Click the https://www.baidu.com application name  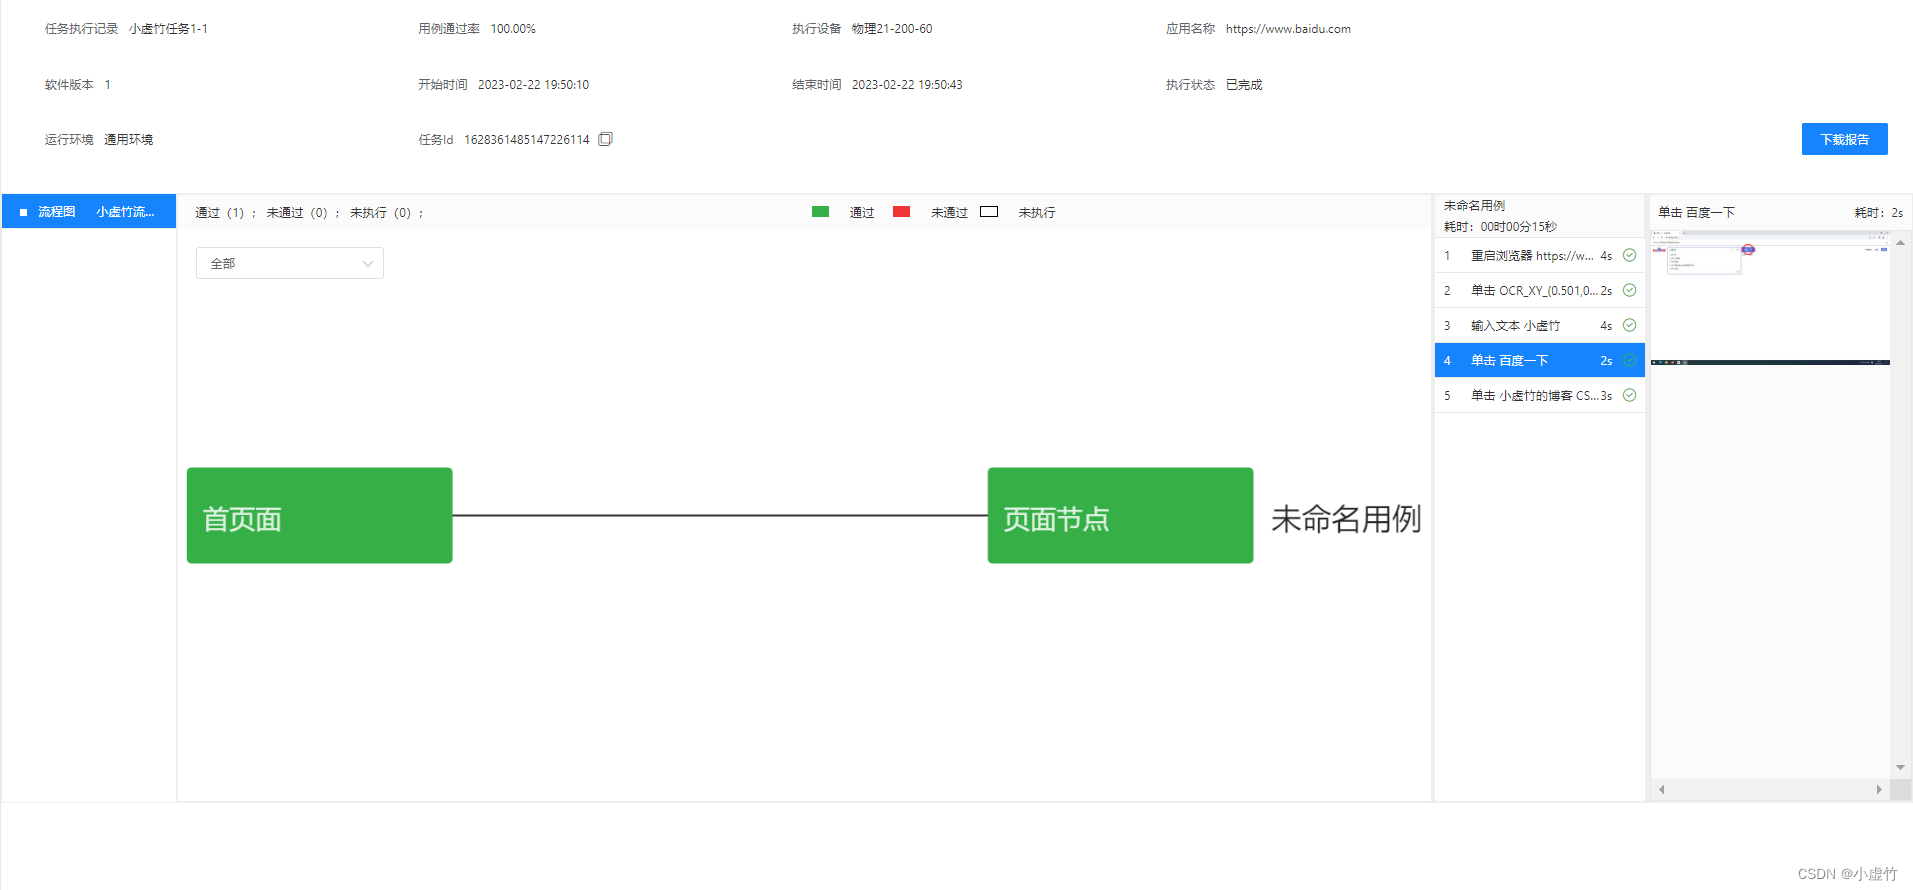pyautogui.click(x=1288, y=29)
